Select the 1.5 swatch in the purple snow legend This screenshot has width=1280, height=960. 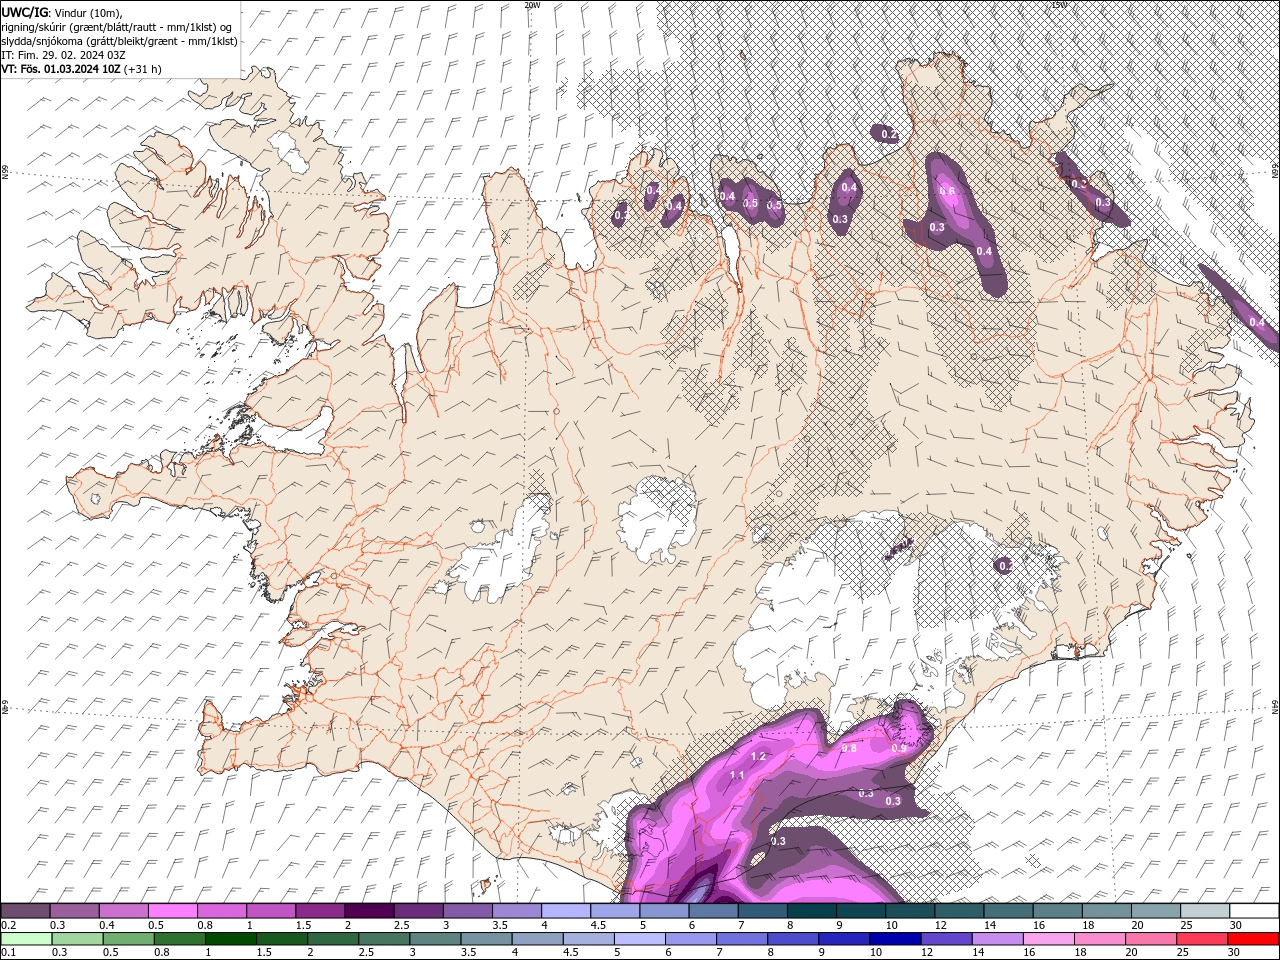321,911
